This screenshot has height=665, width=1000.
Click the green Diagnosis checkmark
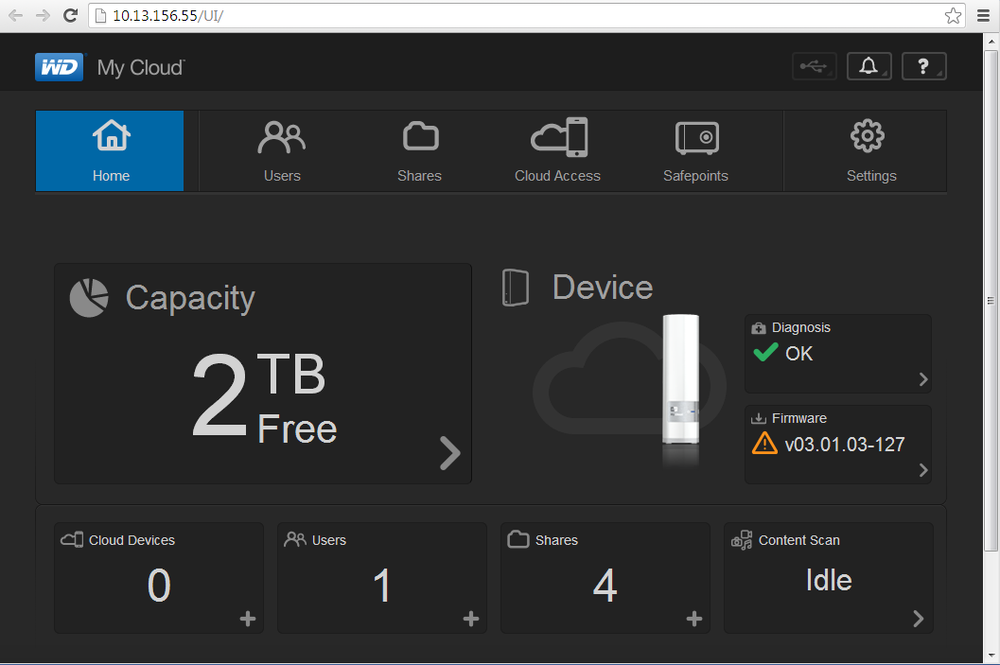(765, 352)
